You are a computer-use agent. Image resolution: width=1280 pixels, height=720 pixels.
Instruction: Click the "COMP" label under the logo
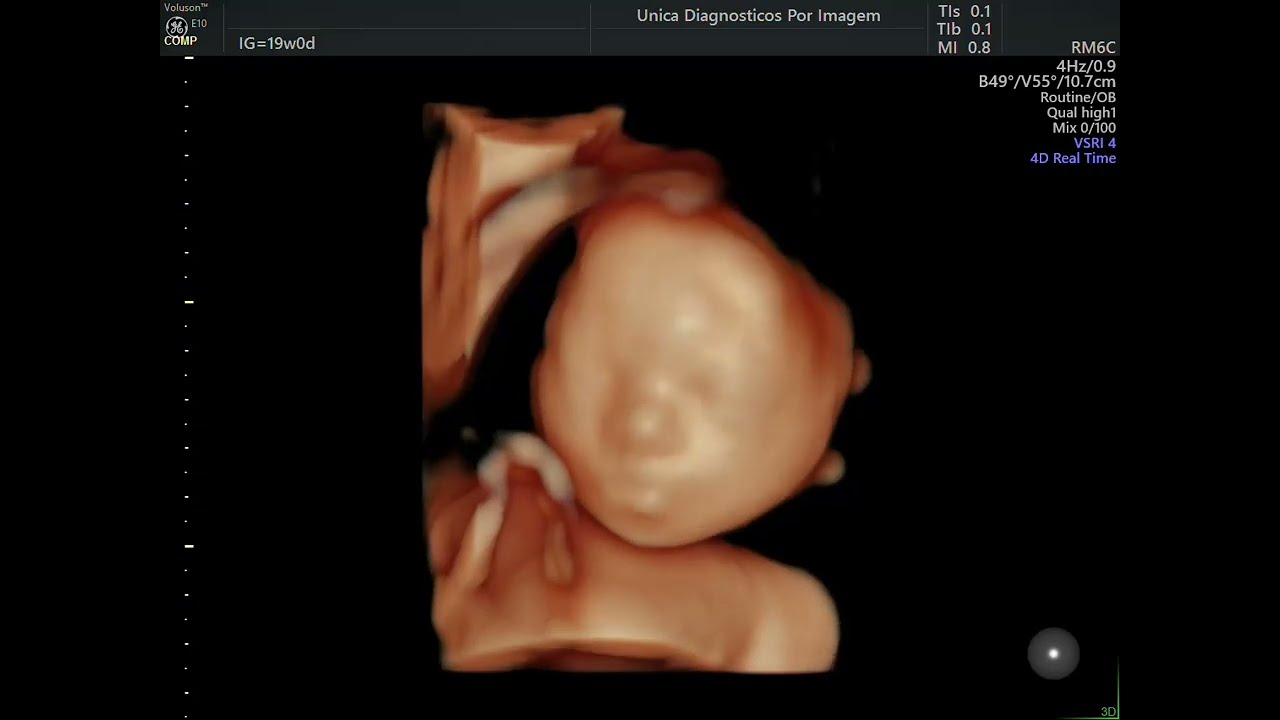coord(181,41)
